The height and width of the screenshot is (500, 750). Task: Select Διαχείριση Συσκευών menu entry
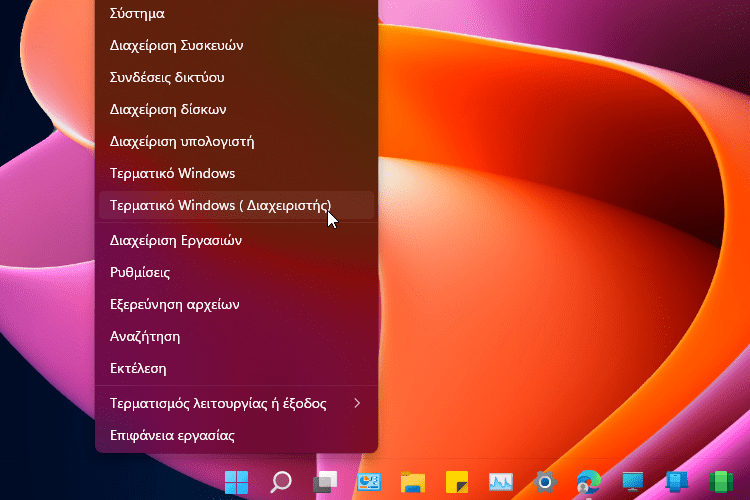(x=236, y=45)
